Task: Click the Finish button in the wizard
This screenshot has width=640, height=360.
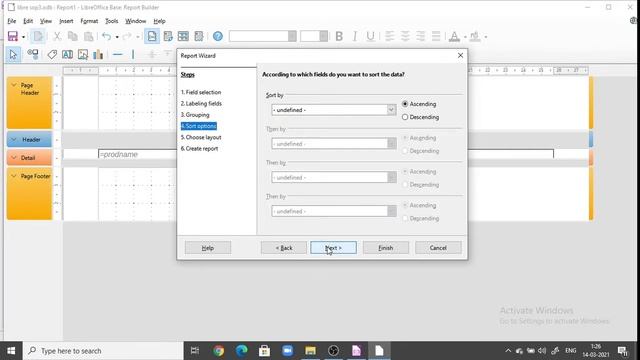Action: point(386,248)
